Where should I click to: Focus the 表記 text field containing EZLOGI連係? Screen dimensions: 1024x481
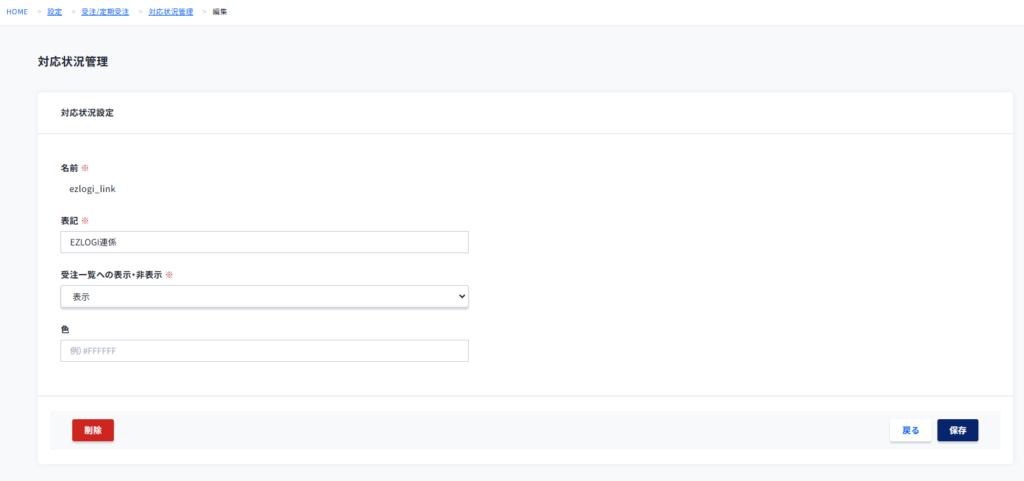tap(264, 242)
